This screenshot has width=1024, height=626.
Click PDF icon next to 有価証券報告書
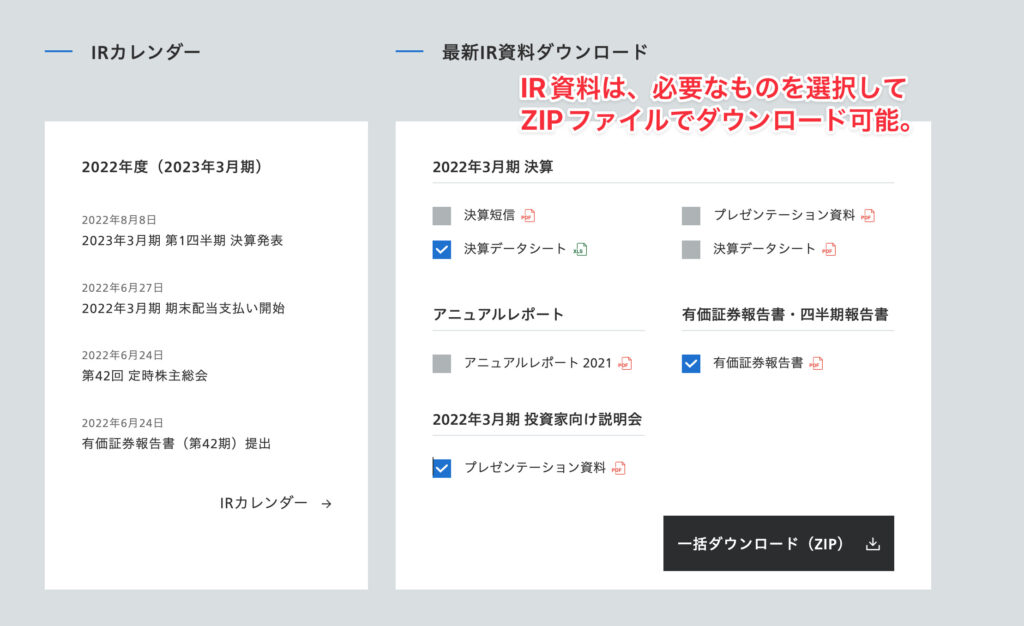coord(816,364)
